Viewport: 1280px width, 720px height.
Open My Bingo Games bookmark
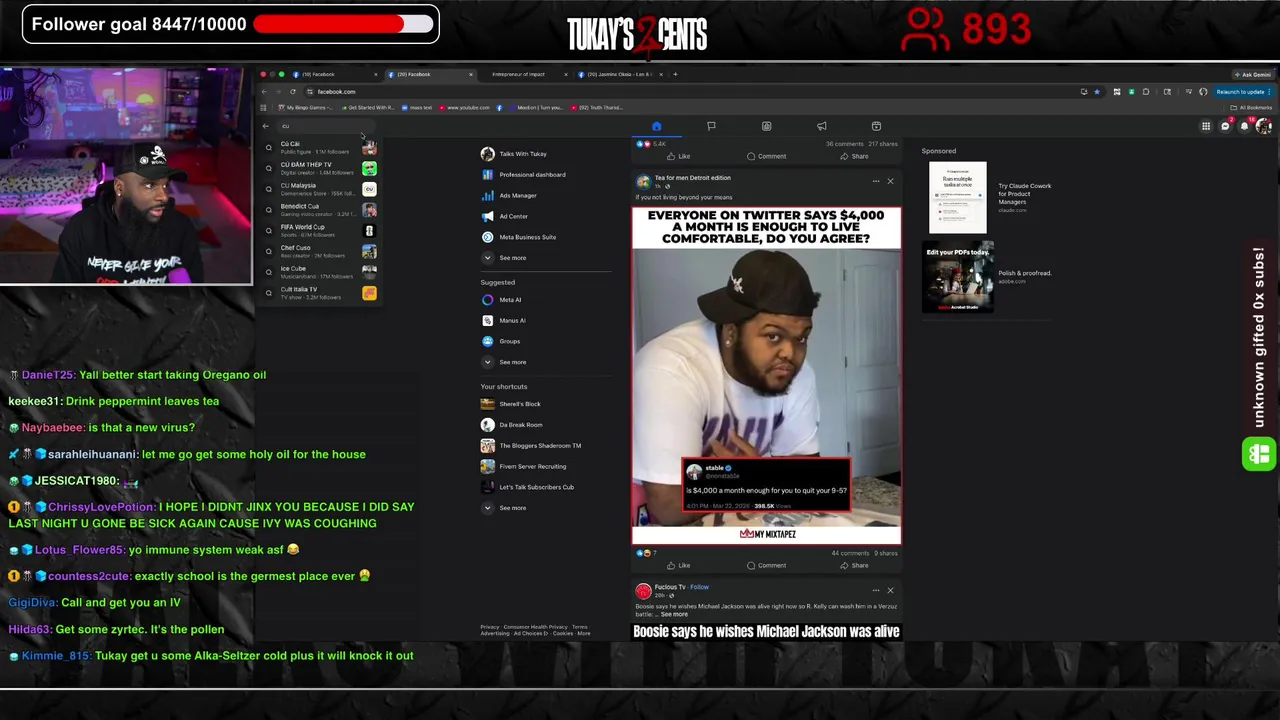click(305, 108)
